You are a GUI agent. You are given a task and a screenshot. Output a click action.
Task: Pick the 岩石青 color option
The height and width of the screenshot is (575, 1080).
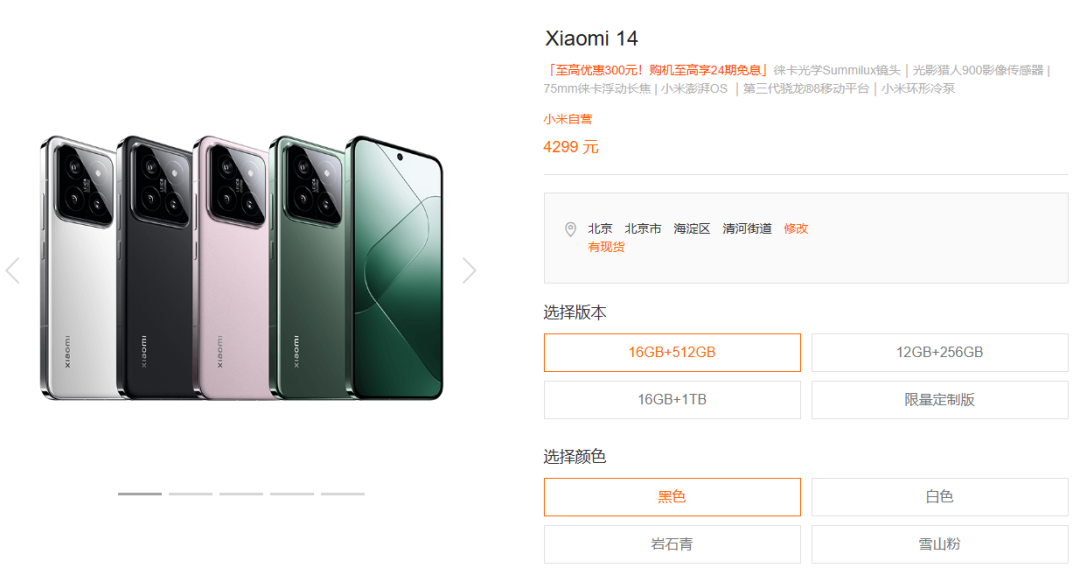[x=672, y=544]
